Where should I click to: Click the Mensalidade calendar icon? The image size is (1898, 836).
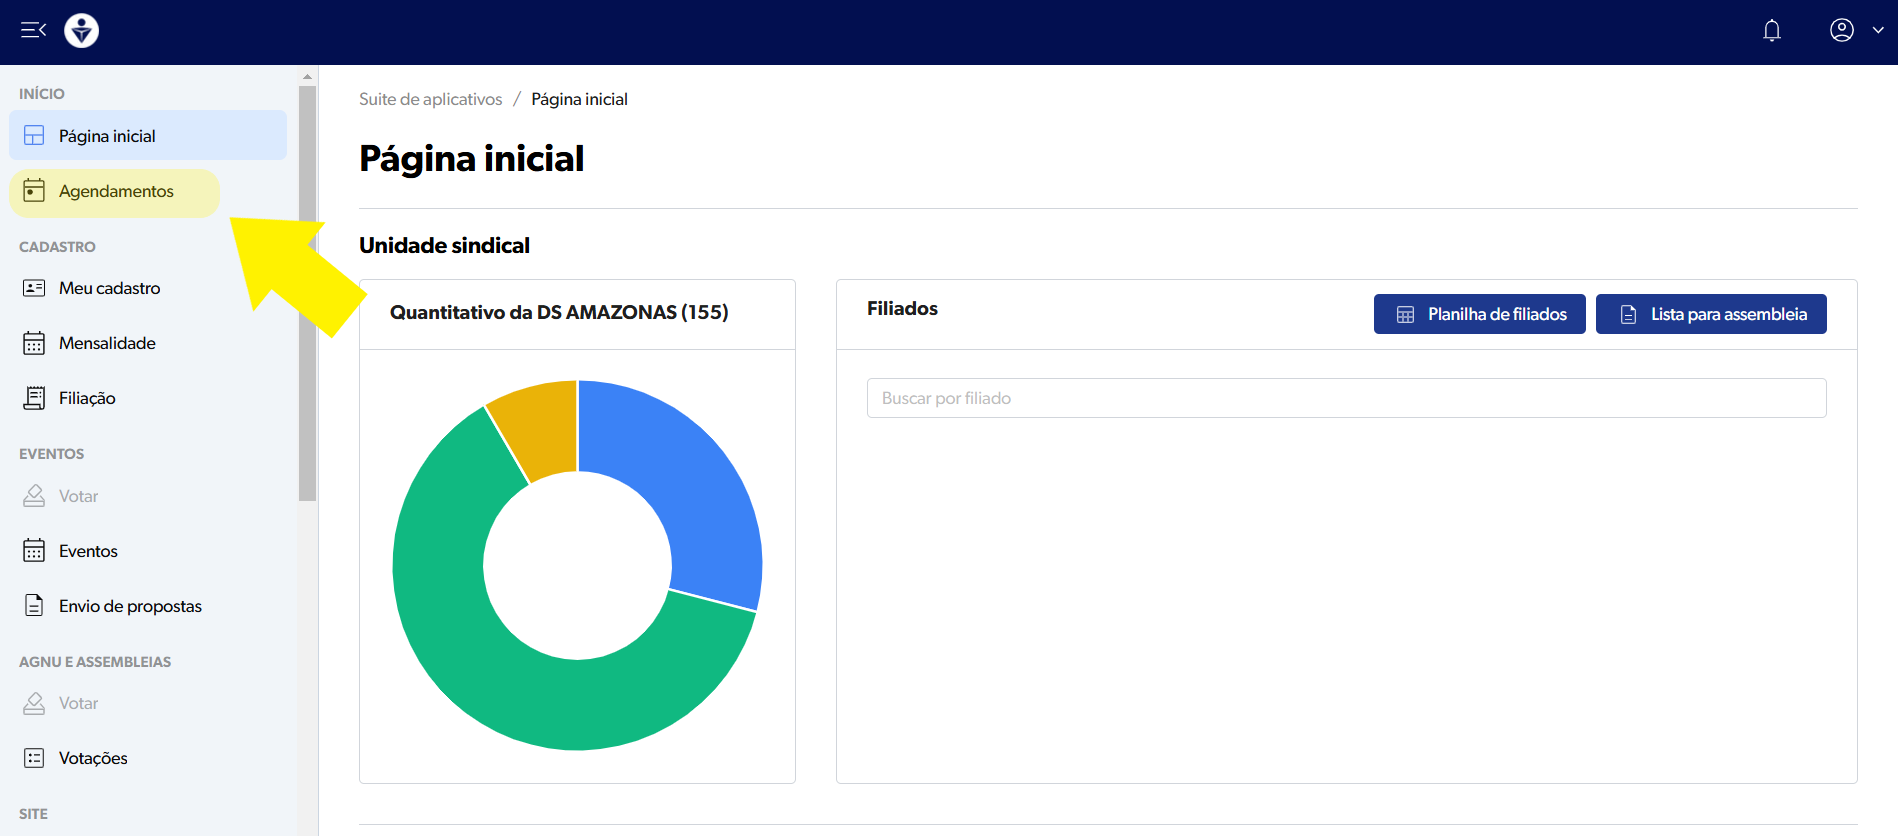[x=34, y=343]
